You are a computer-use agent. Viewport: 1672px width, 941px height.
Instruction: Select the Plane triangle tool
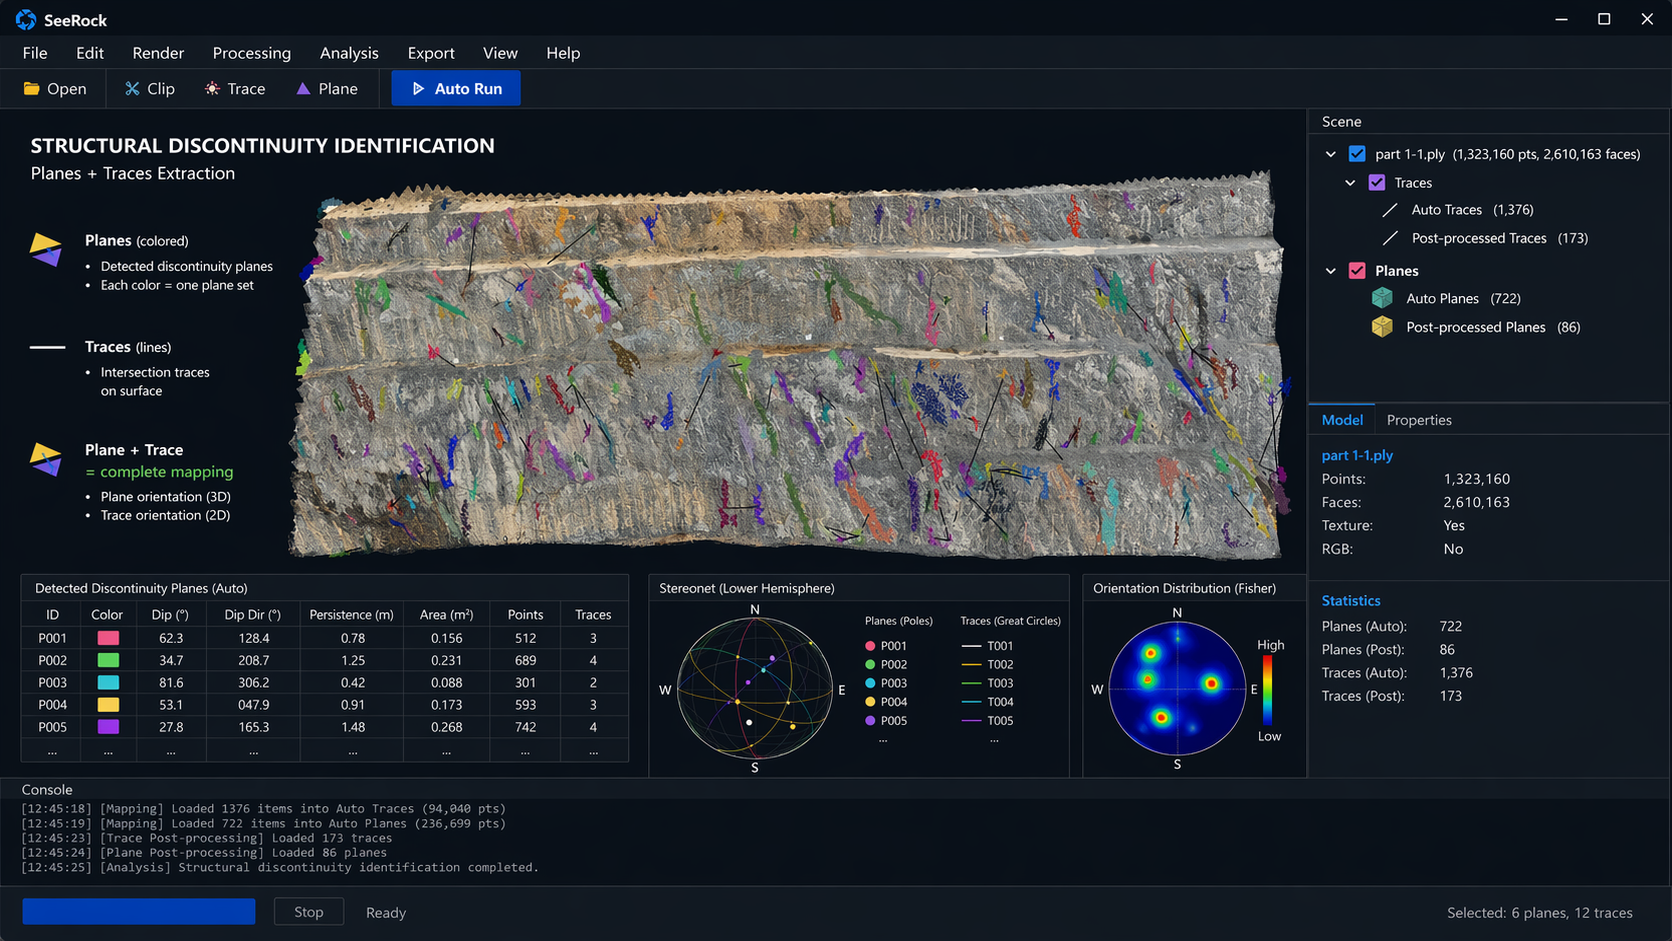click(x=303, y=89)
